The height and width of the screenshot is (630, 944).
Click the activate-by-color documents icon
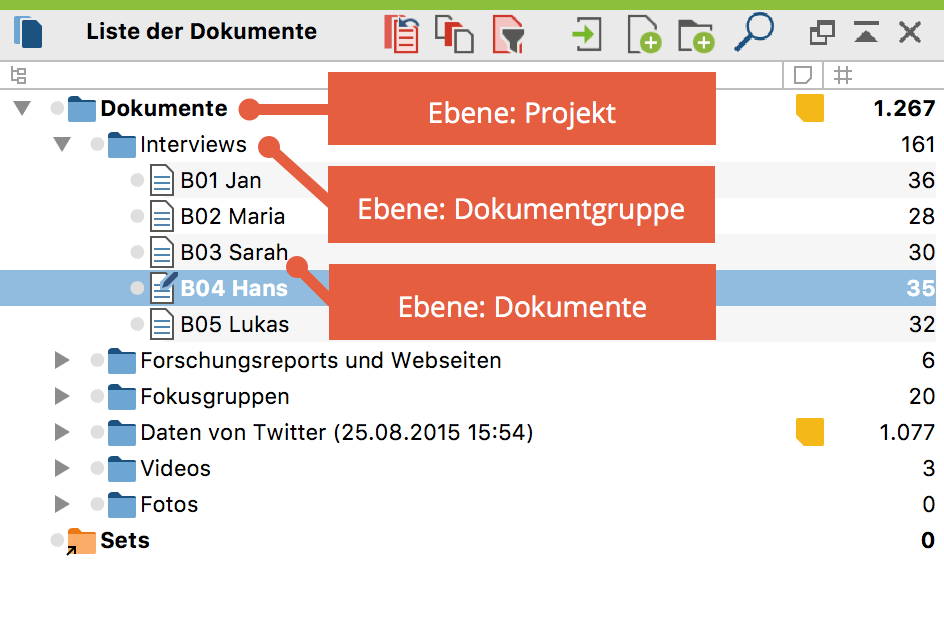tap(454, 34)
